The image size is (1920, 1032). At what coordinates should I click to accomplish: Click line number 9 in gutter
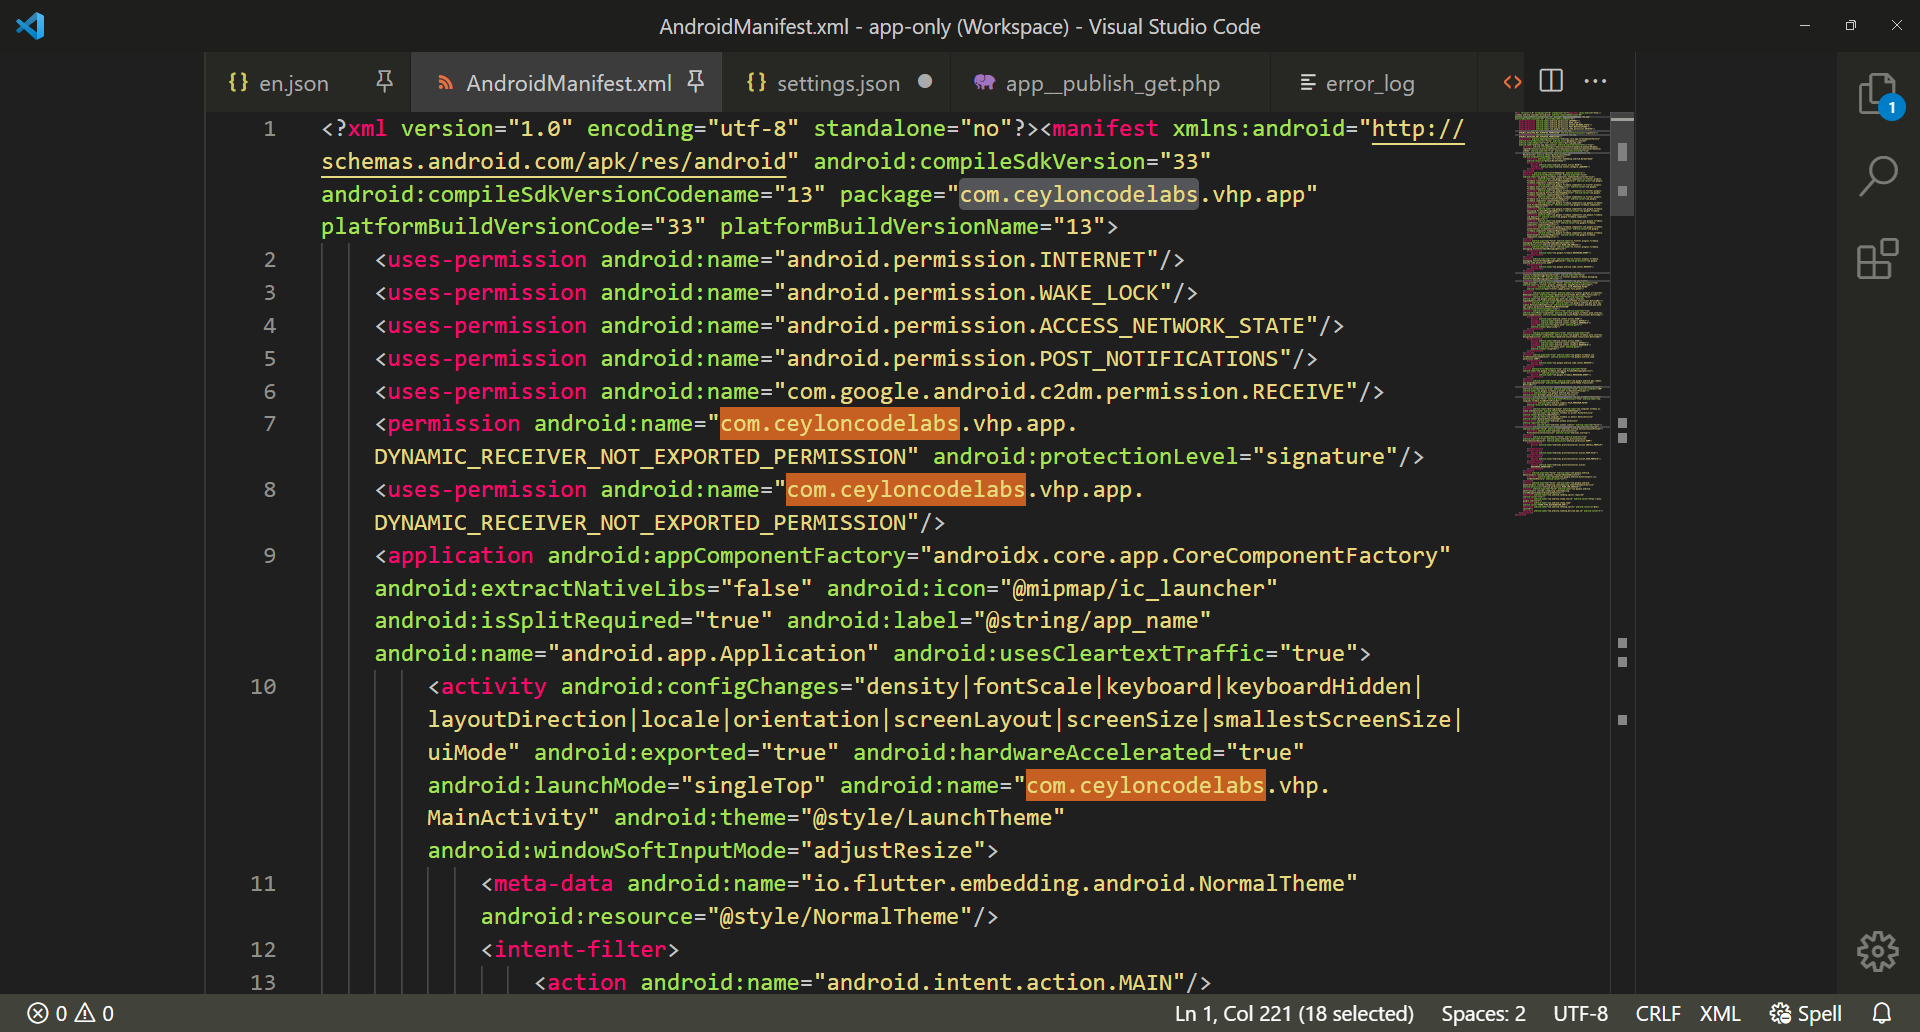coord(269,556)
